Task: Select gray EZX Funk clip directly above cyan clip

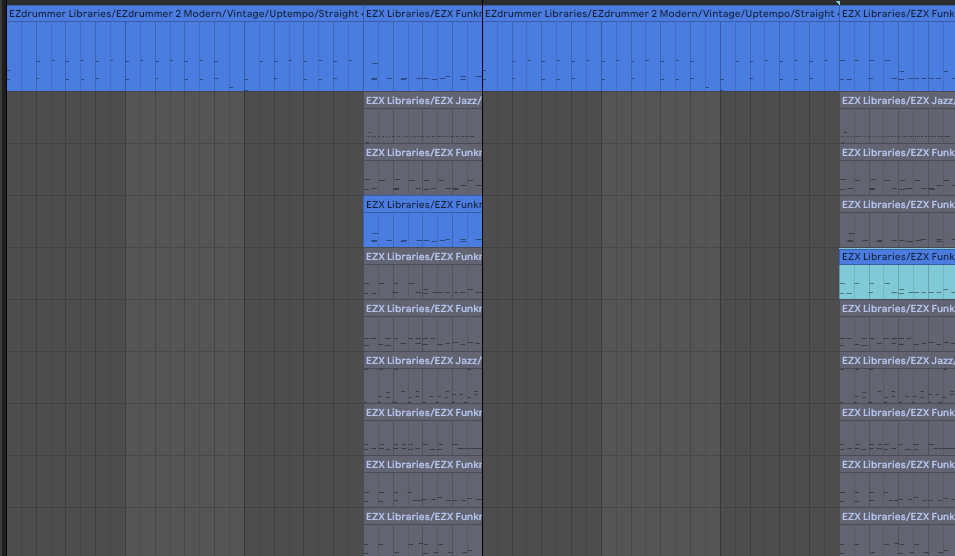Action: [897, 223]
